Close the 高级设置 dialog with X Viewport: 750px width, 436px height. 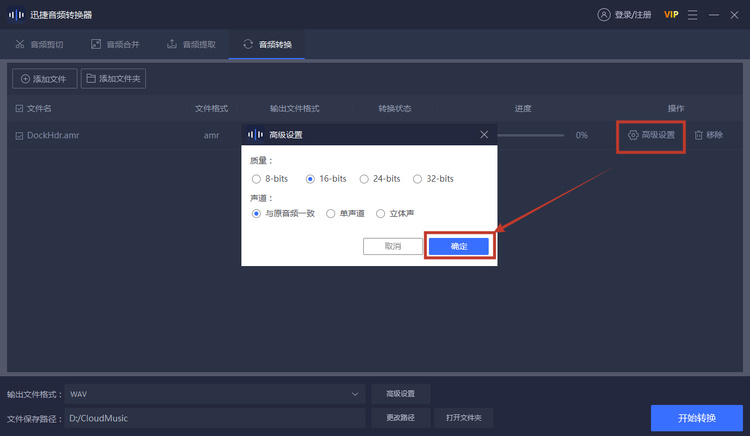[484, 135]
